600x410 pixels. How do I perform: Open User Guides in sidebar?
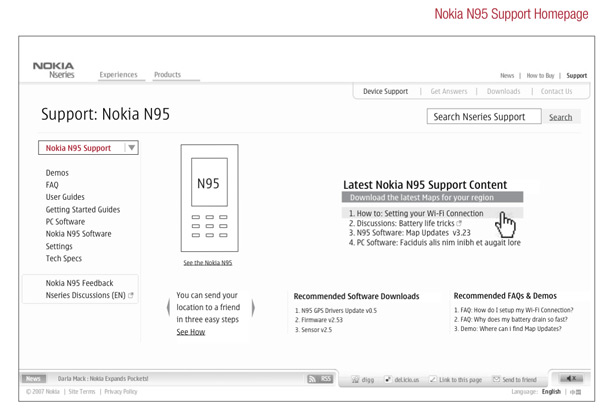[65, 197]
